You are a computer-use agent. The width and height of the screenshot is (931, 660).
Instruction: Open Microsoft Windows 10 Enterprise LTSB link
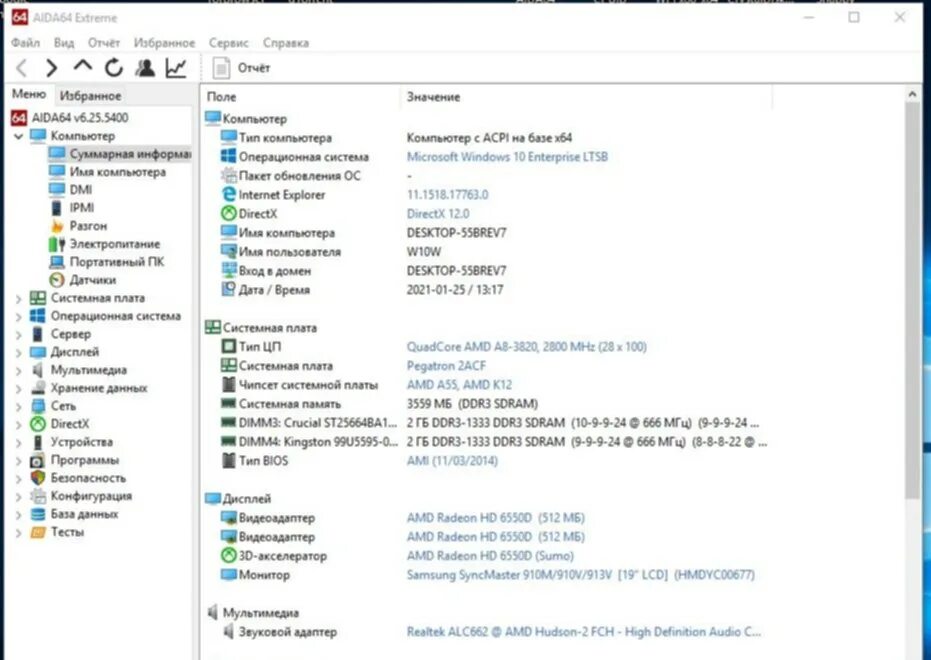point(507,157)
